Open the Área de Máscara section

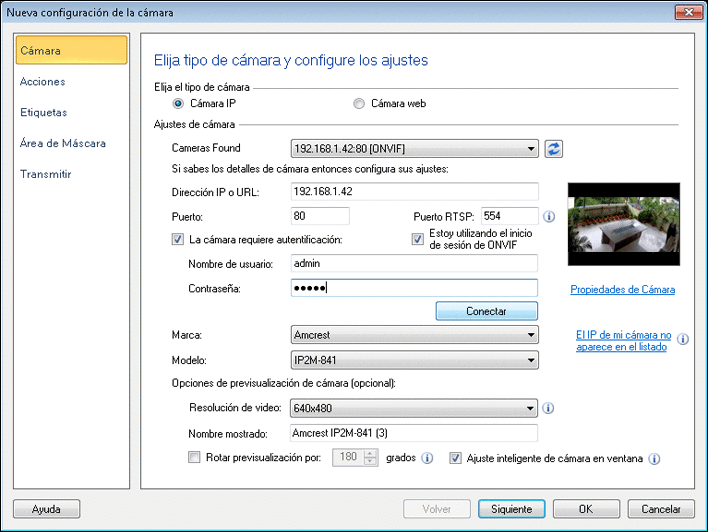coord(63,143)
